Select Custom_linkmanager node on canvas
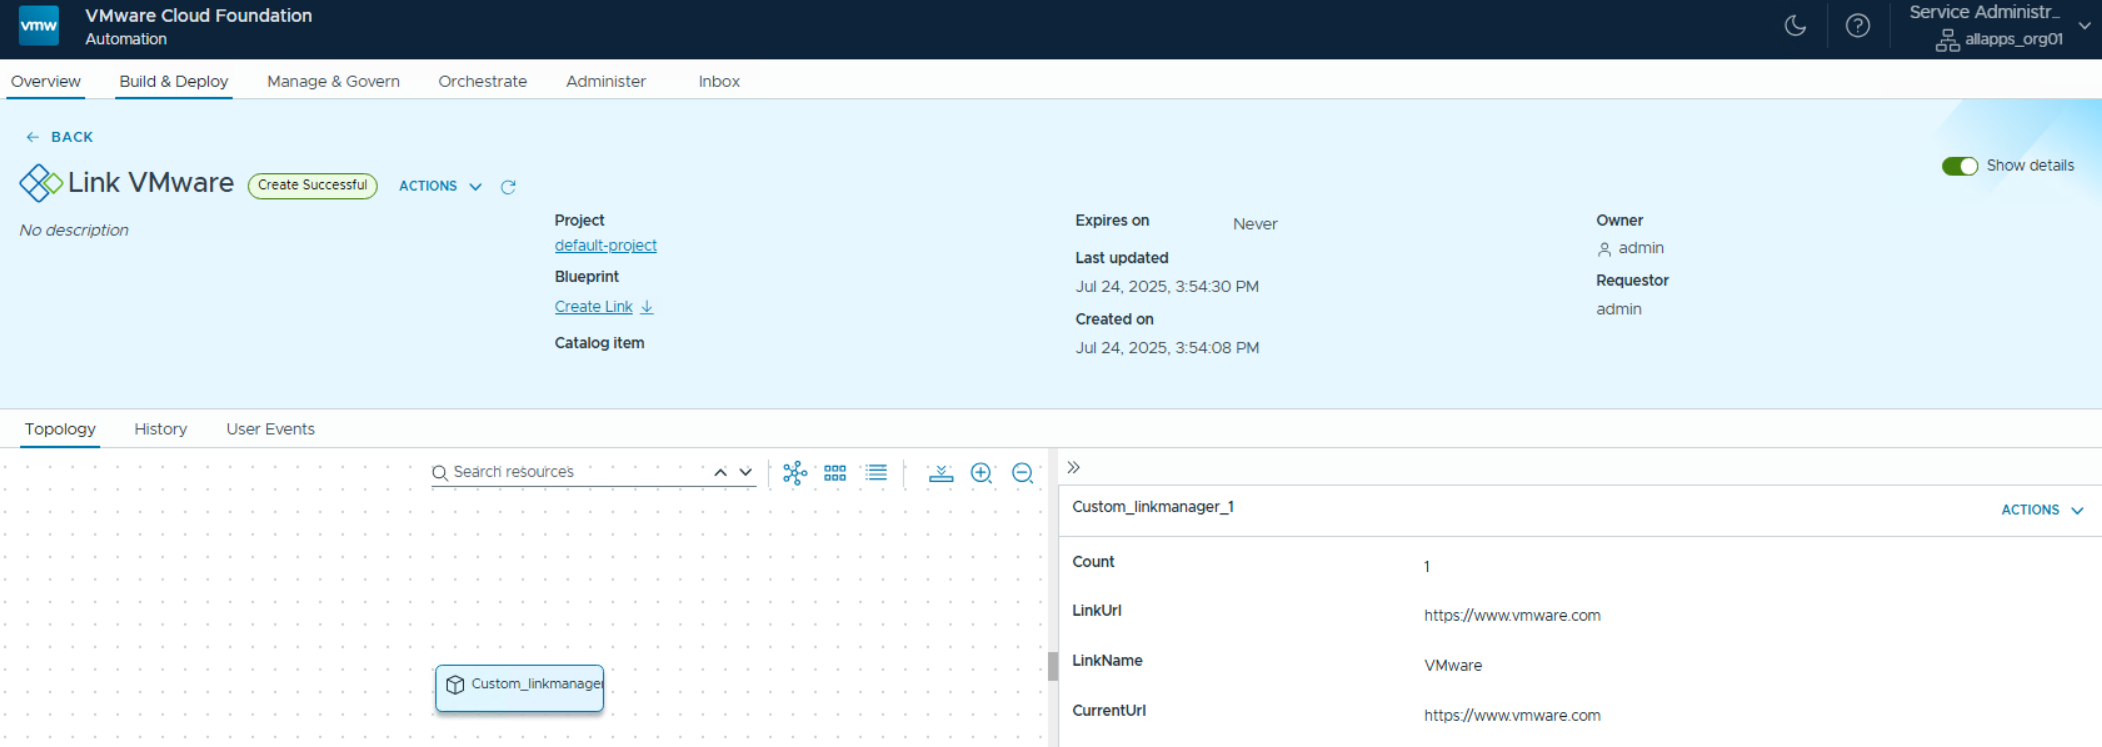Image resolution: width=2102 pixels, height=747 pixels. point(520,687)
